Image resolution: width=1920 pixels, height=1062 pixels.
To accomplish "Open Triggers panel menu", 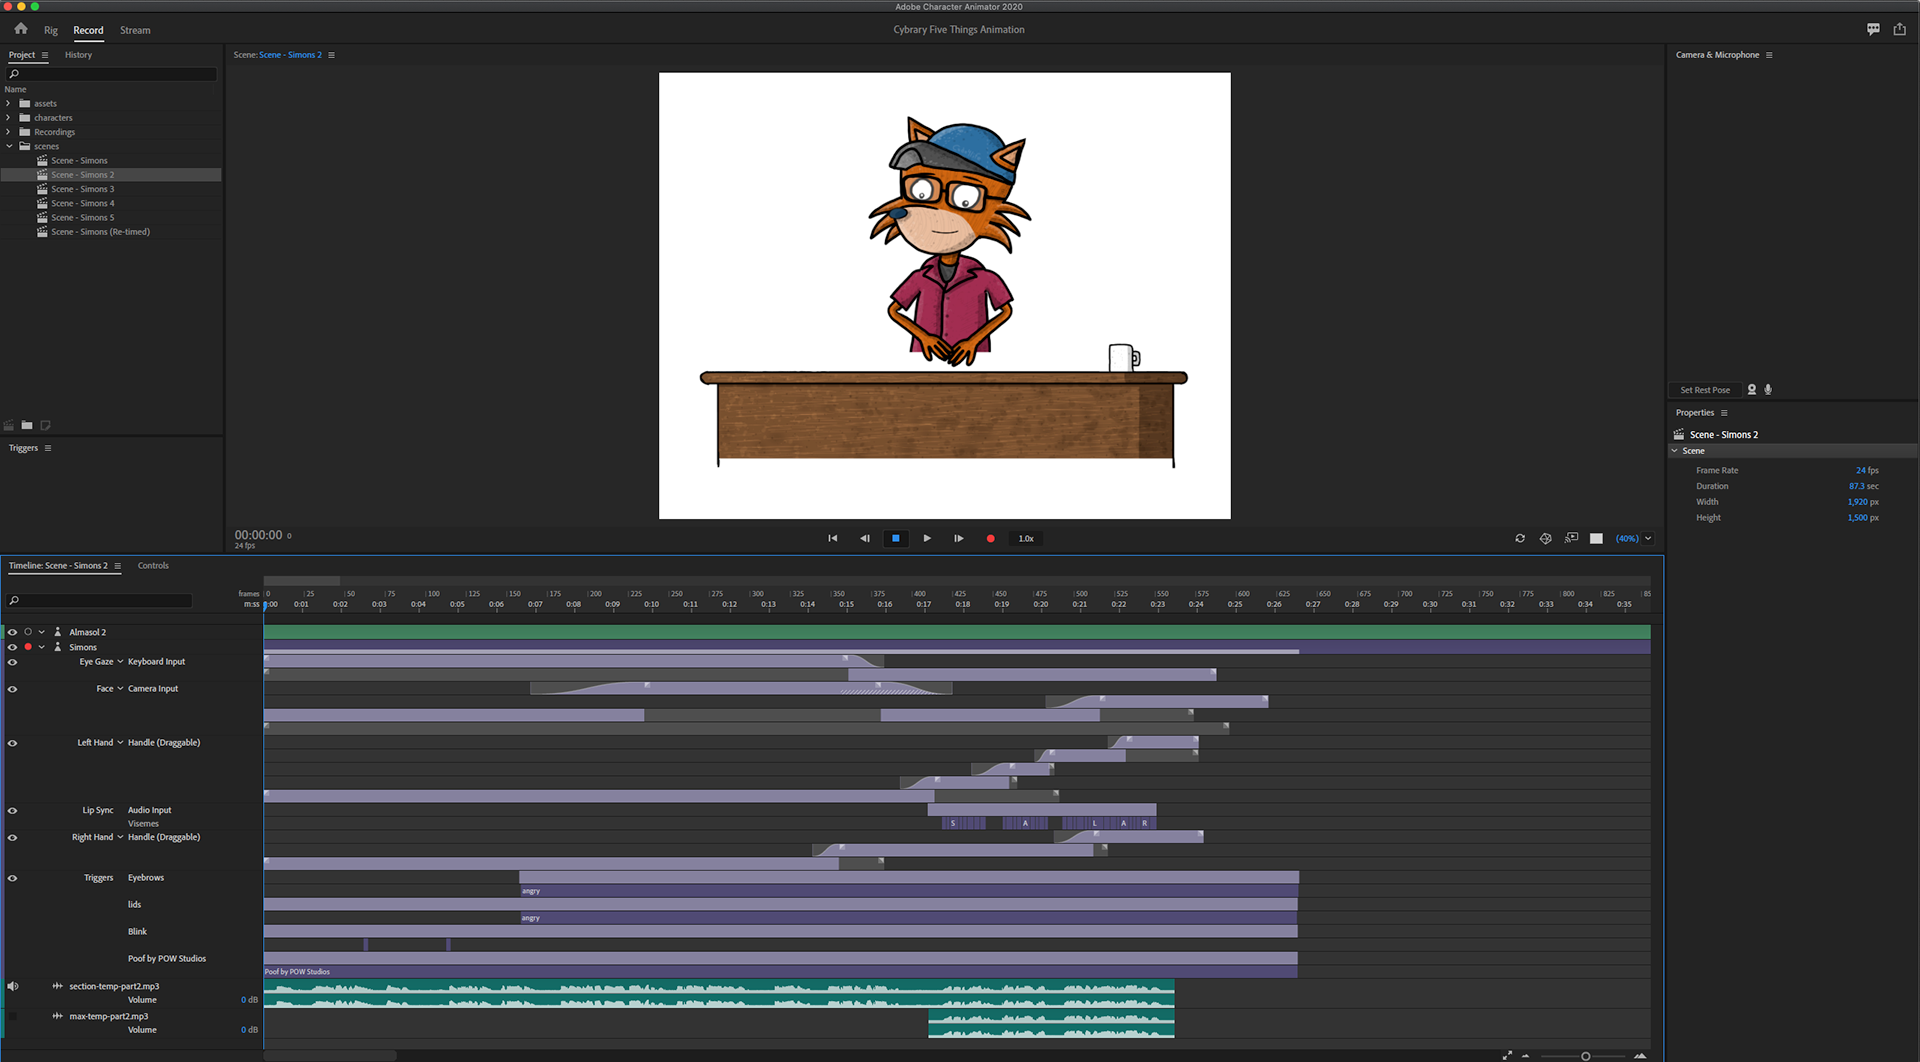I will click(48, 448).
